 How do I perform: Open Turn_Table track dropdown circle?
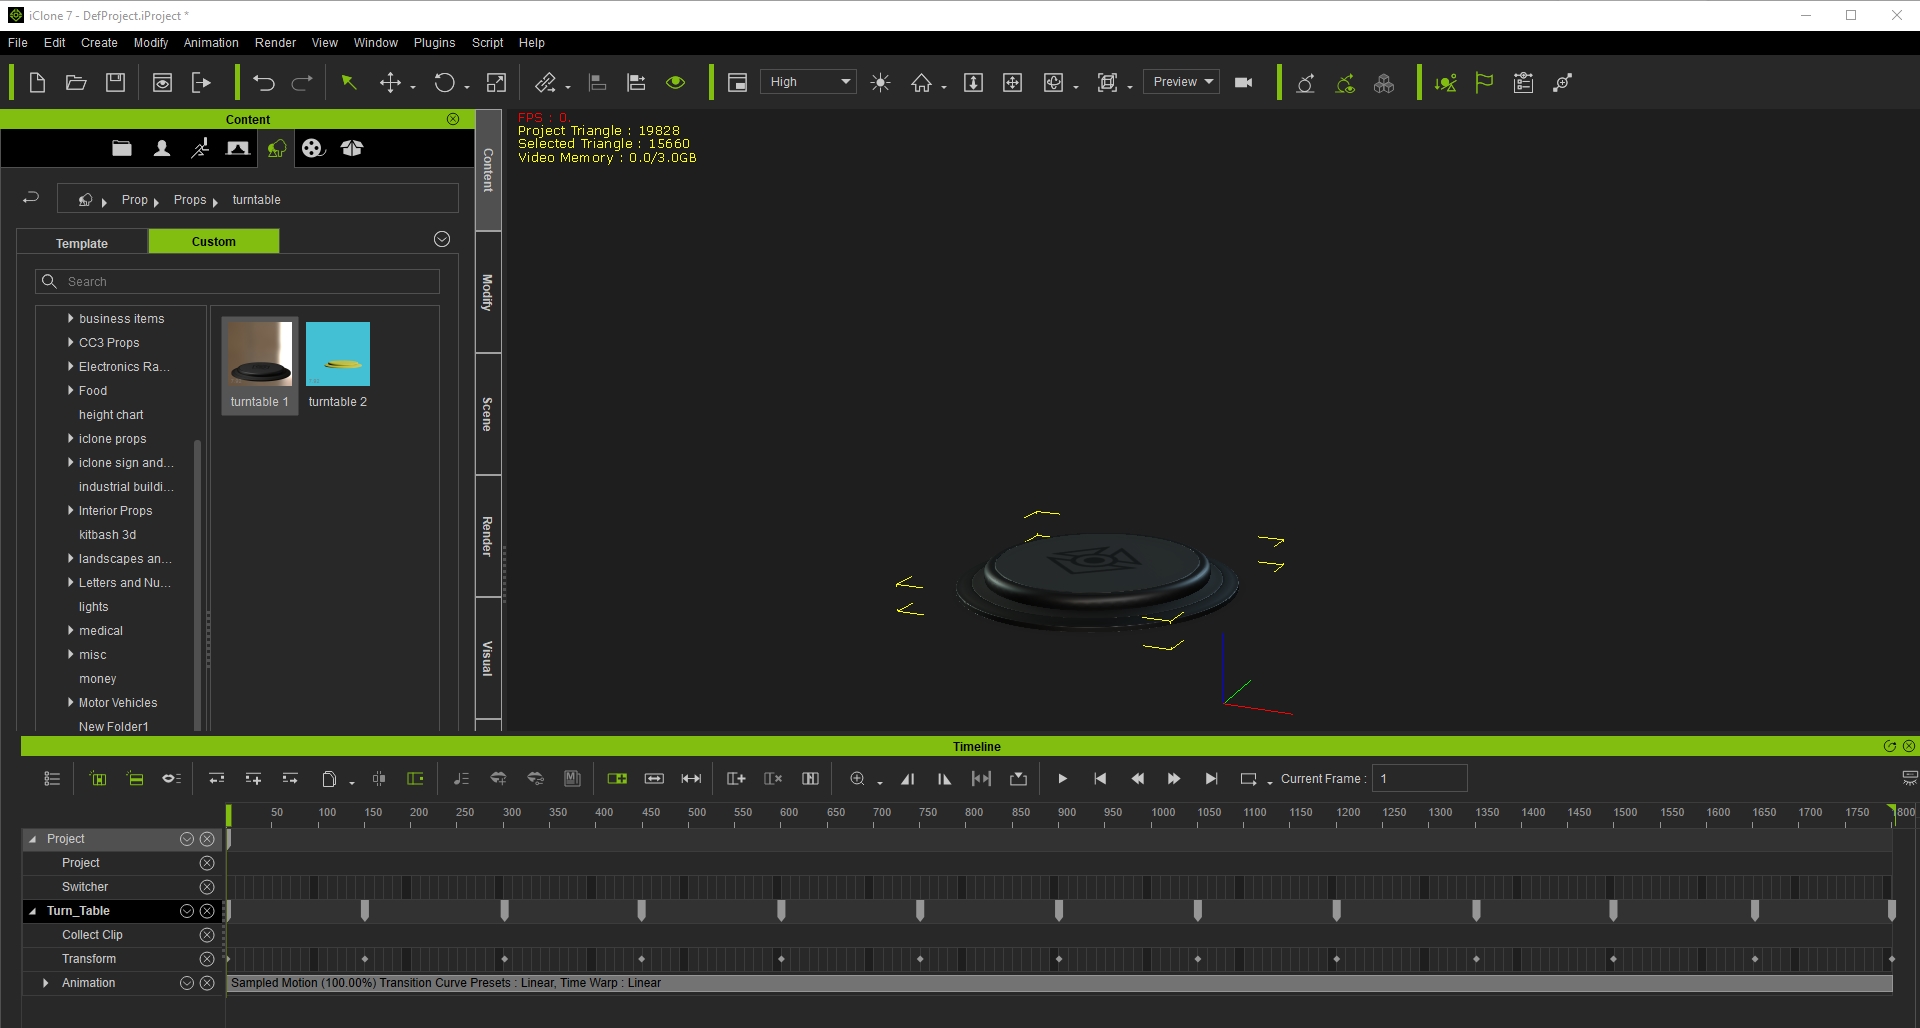point(187,911)
